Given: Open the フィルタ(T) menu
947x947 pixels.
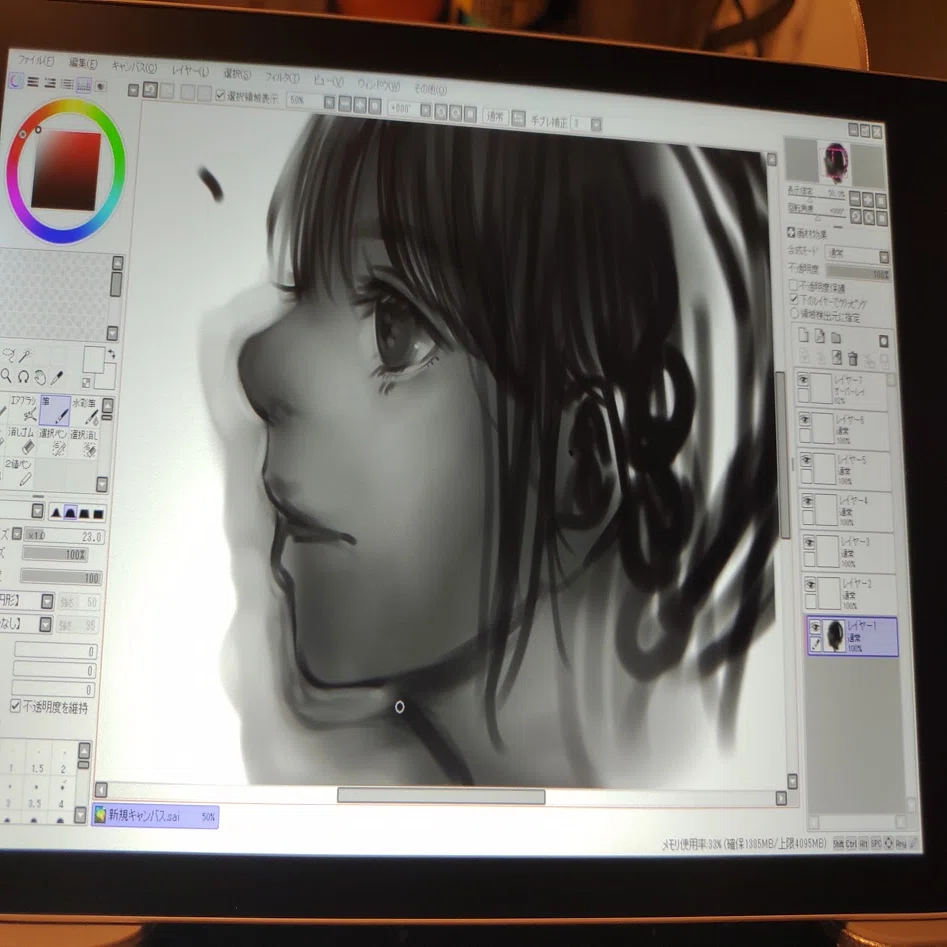Looking at the screenshot, I should coord(282,78).
